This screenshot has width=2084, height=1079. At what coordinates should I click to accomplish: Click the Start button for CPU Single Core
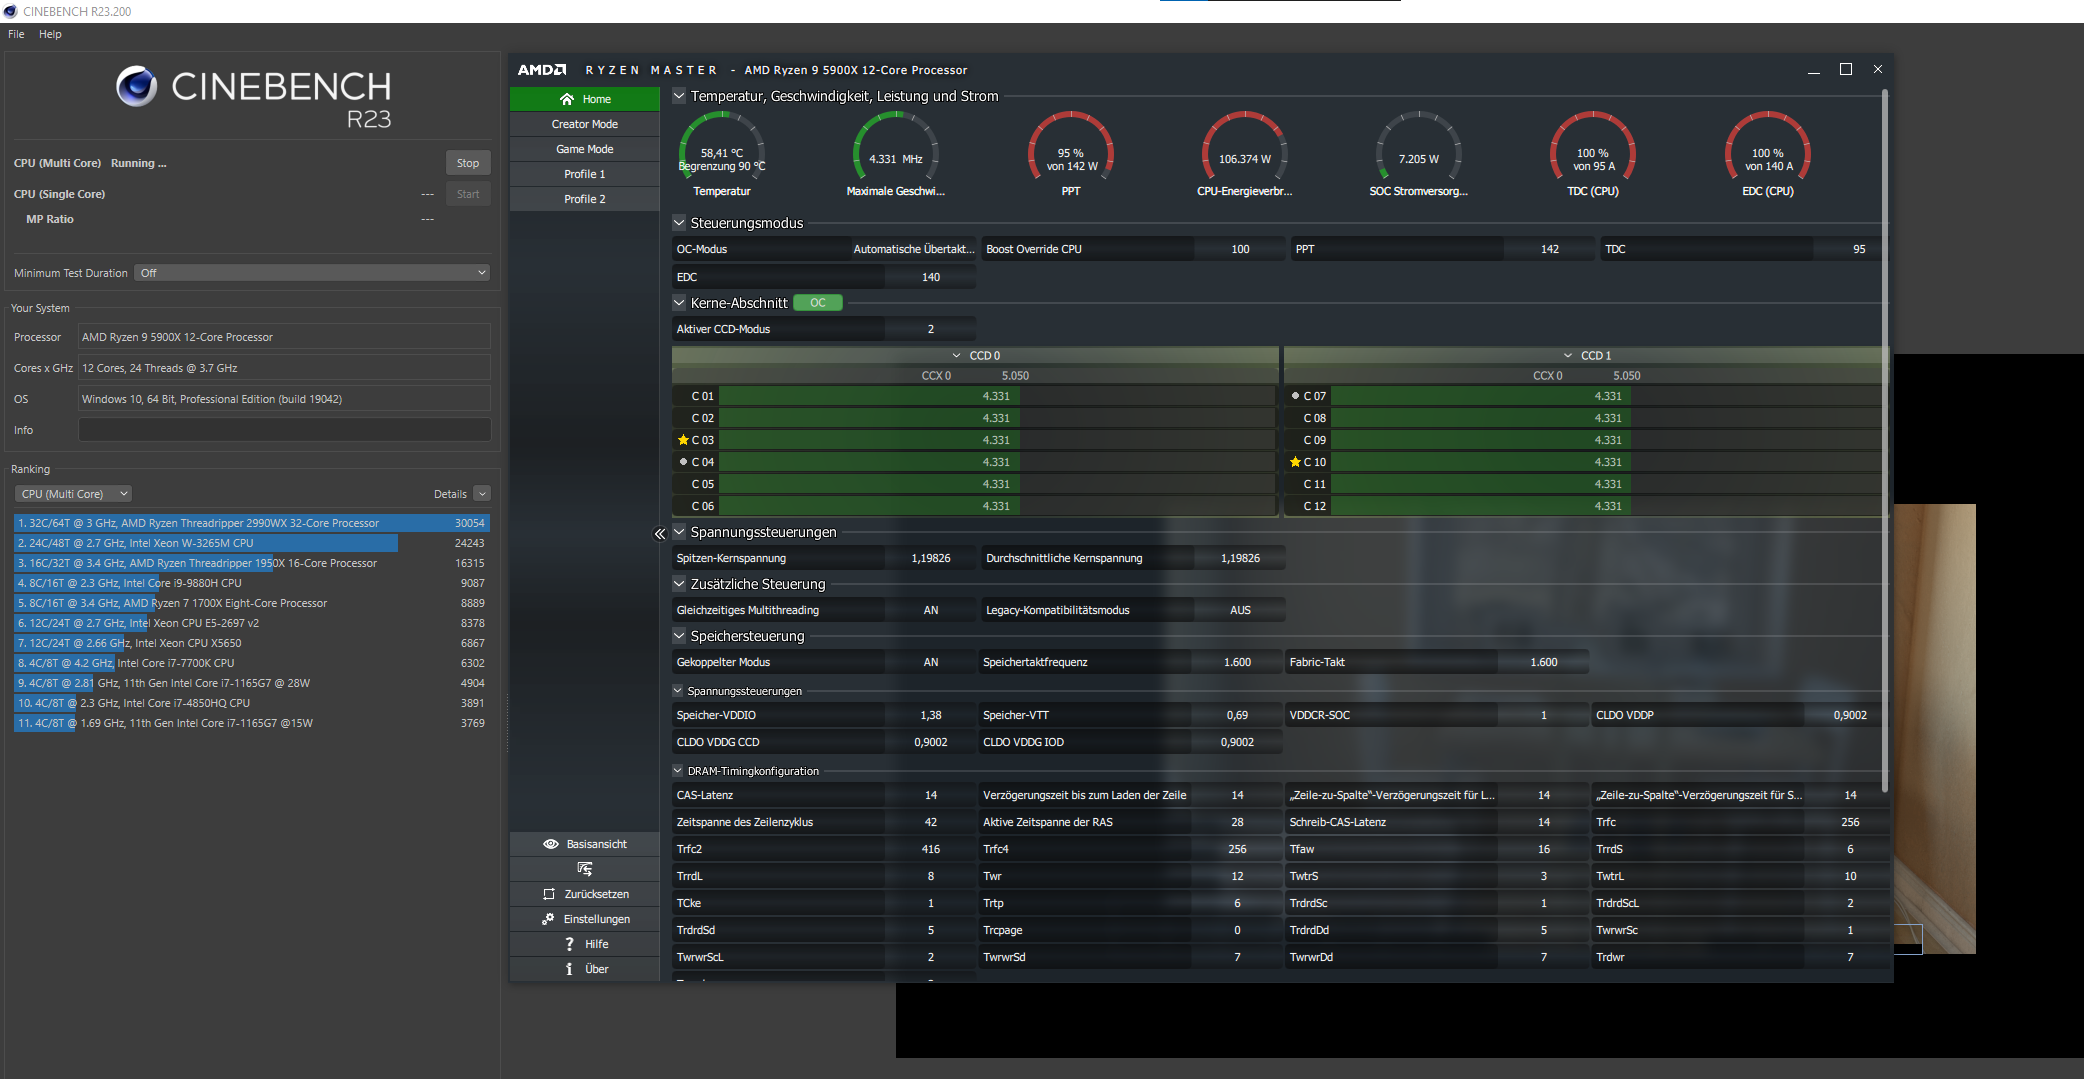pyautogui.click(x=468, y=194)
